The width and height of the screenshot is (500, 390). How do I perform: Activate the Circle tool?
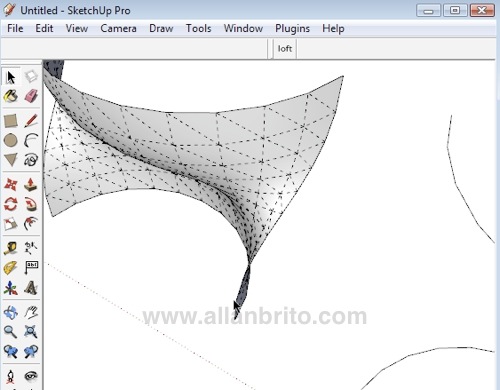point(11,140)
